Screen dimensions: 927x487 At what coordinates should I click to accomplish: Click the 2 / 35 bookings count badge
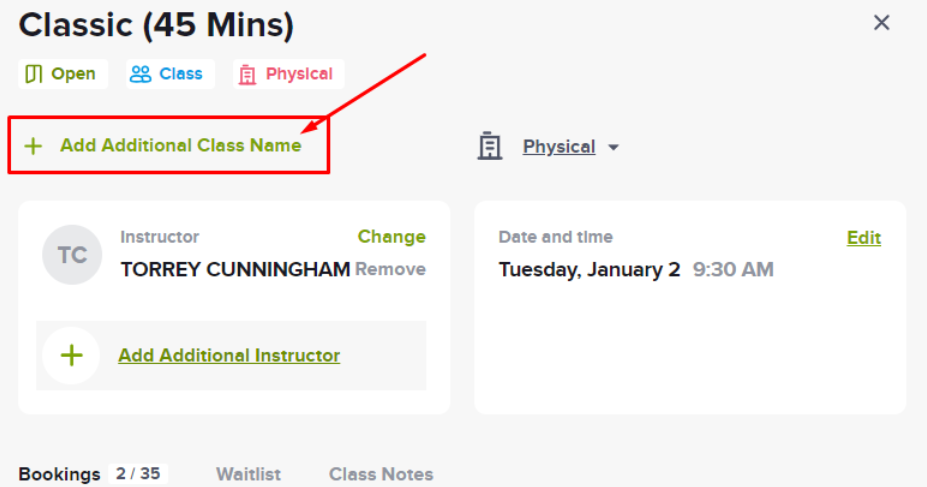tap(138, 473)
